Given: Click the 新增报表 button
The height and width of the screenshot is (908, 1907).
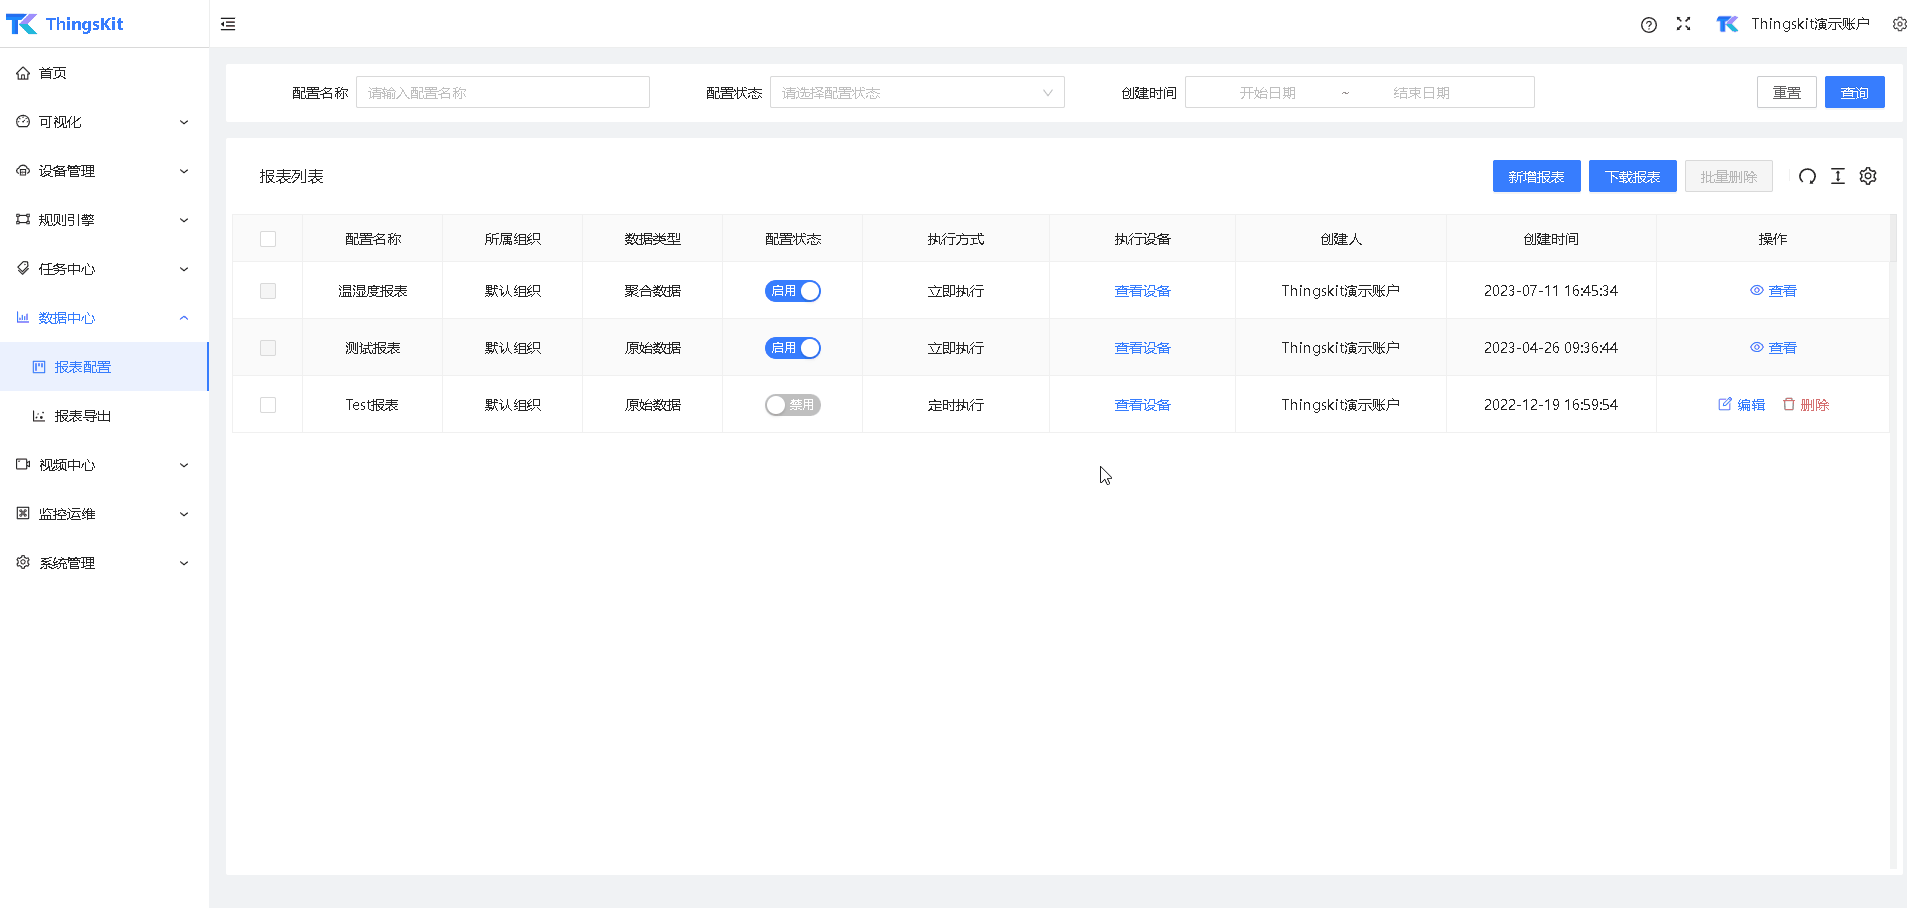Looking at the screenshot, I should coord(1536,177).
